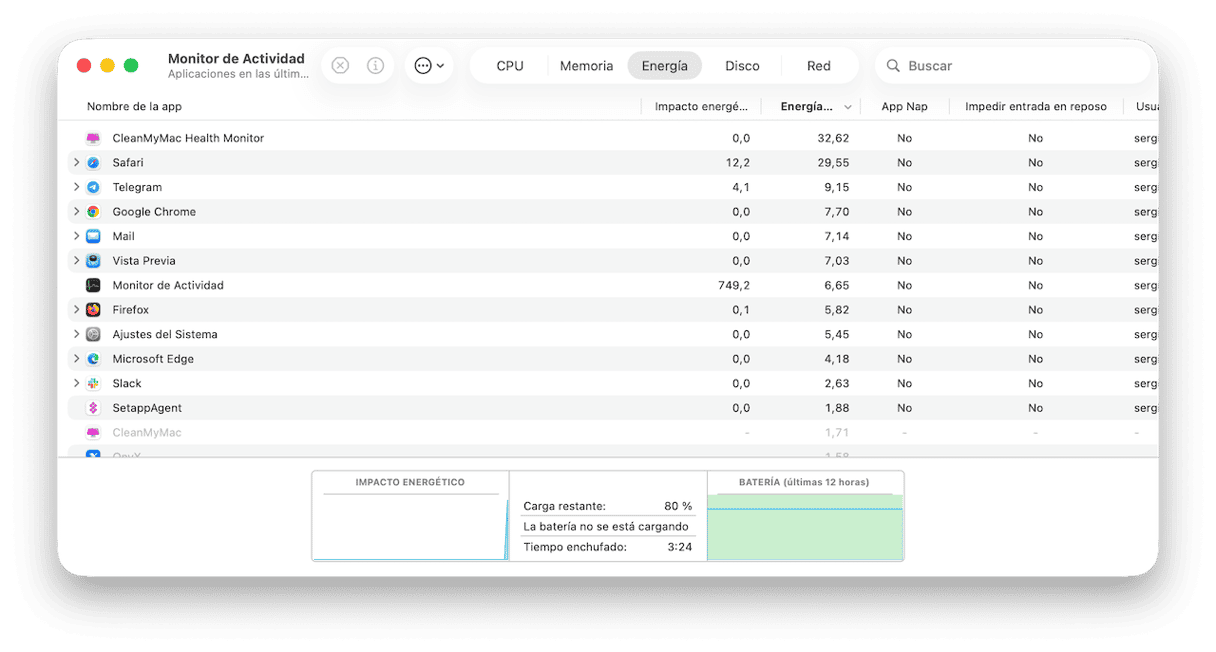Click the Microsoft Edge icon
1216x652 pixels.
point(93,359)
